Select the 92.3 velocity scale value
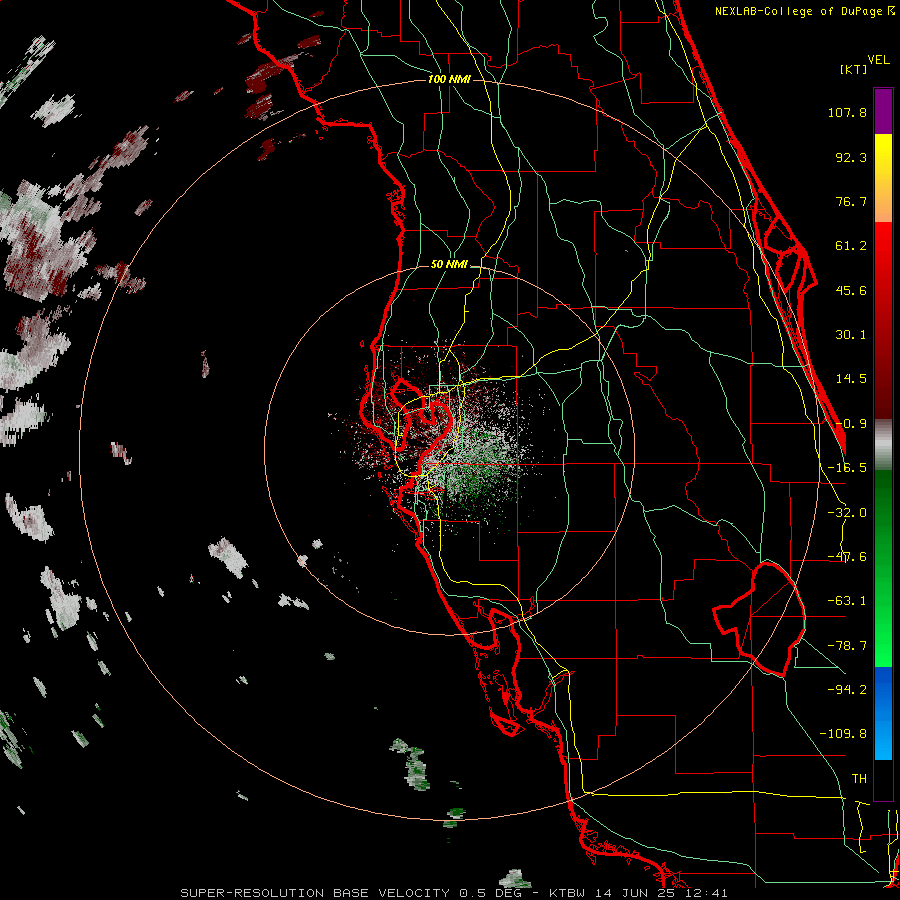Viewport: 900px width, 900px height. click(x=851, y=157)
